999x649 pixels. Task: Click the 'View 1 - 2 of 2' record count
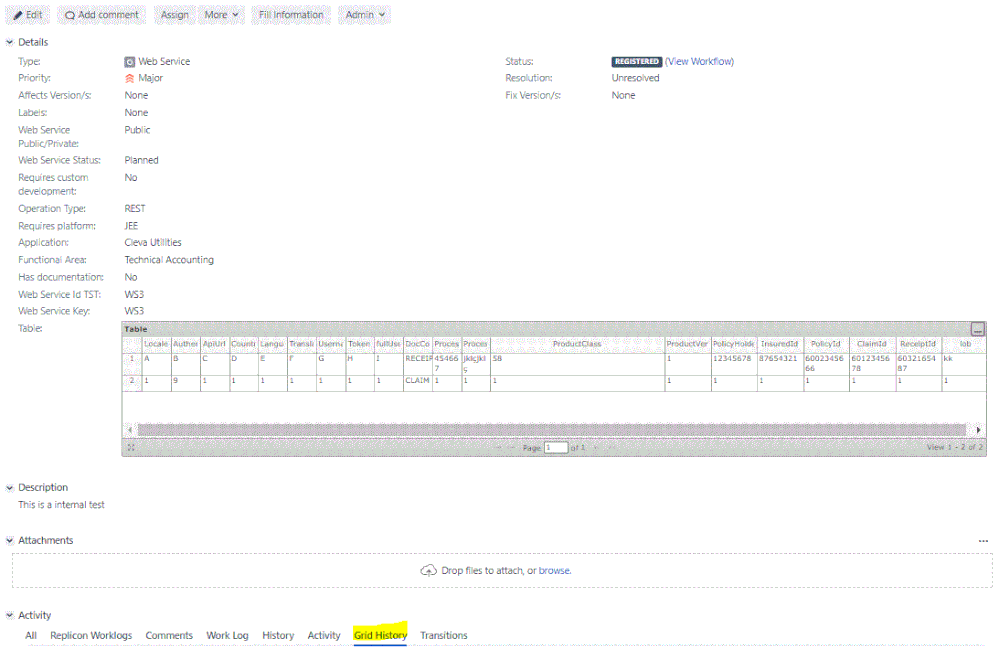955,448
